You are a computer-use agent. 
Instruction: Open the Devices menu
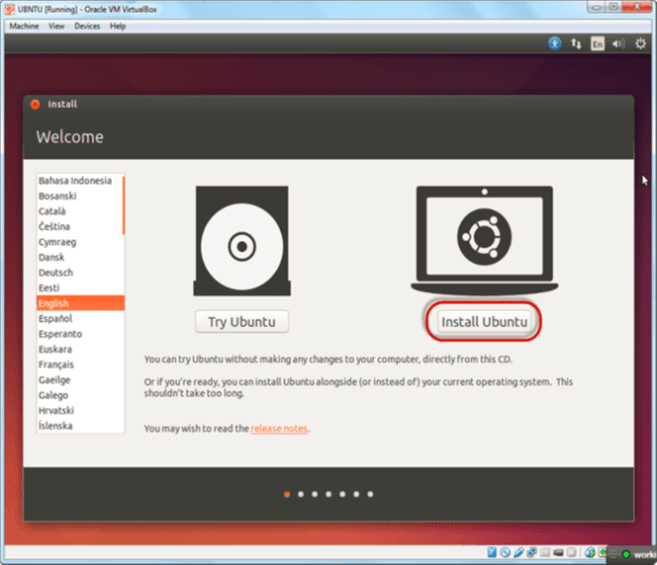coord(87,26)
